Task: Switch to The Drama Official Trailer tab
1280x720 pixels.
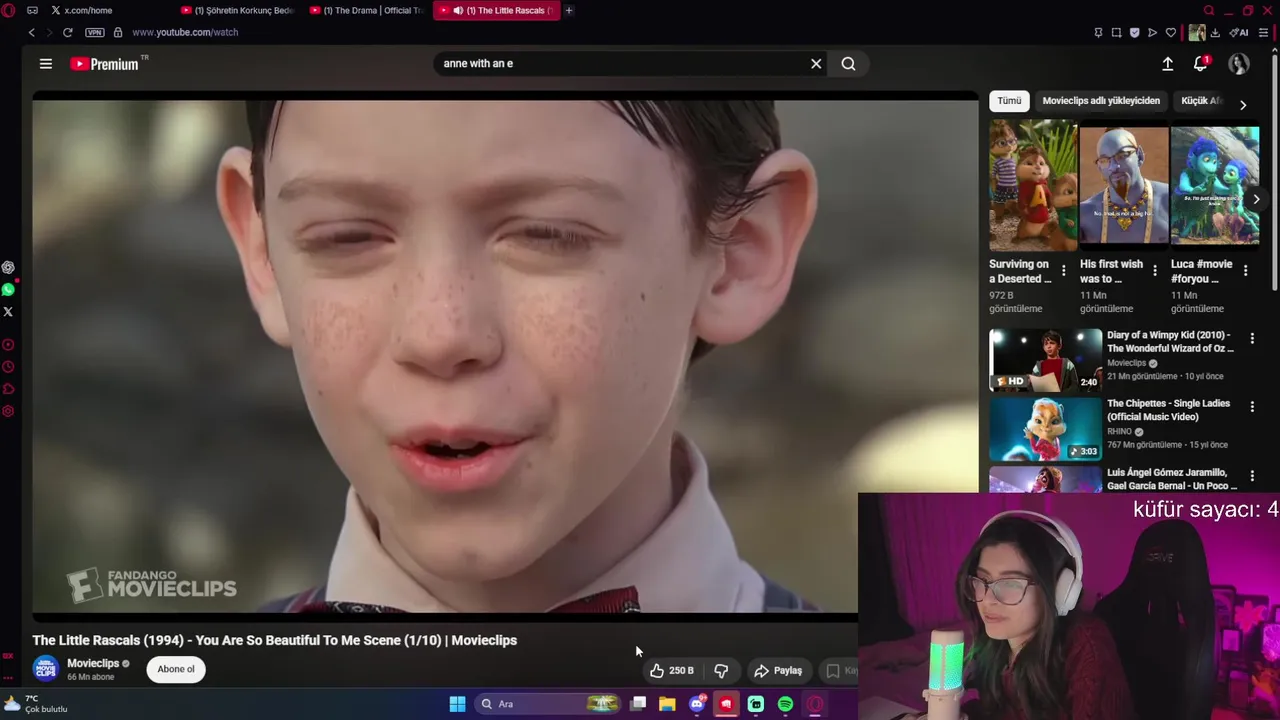Action: [368, 10]
